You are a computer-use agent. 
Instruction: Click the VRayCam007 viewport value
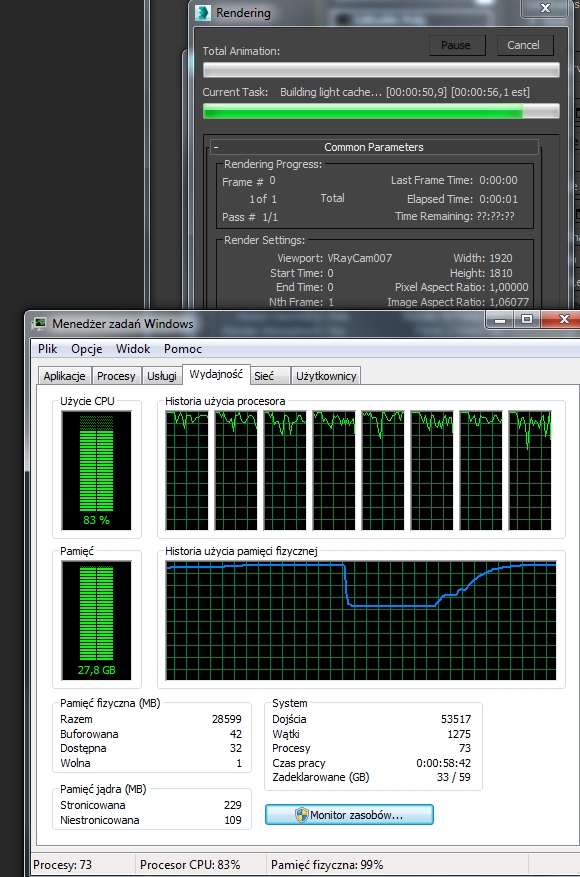click(360, 258)
